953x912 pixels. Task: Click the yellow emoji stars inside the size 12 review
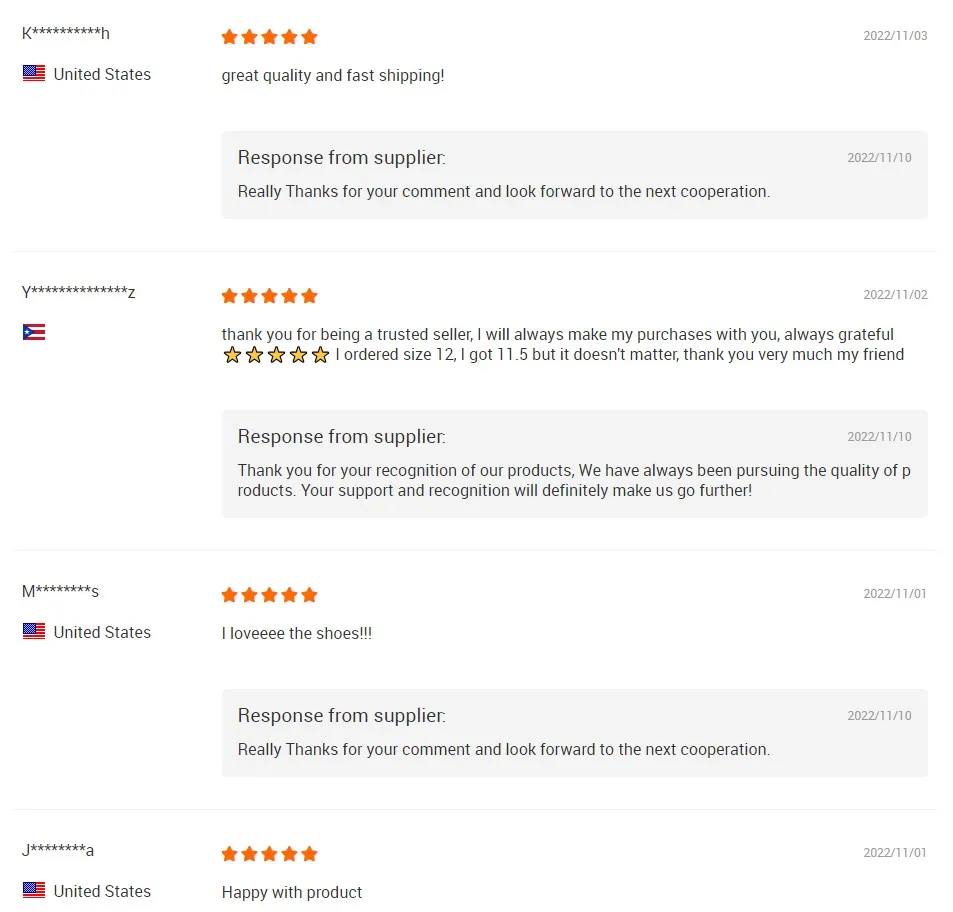(x=276, y=355)
